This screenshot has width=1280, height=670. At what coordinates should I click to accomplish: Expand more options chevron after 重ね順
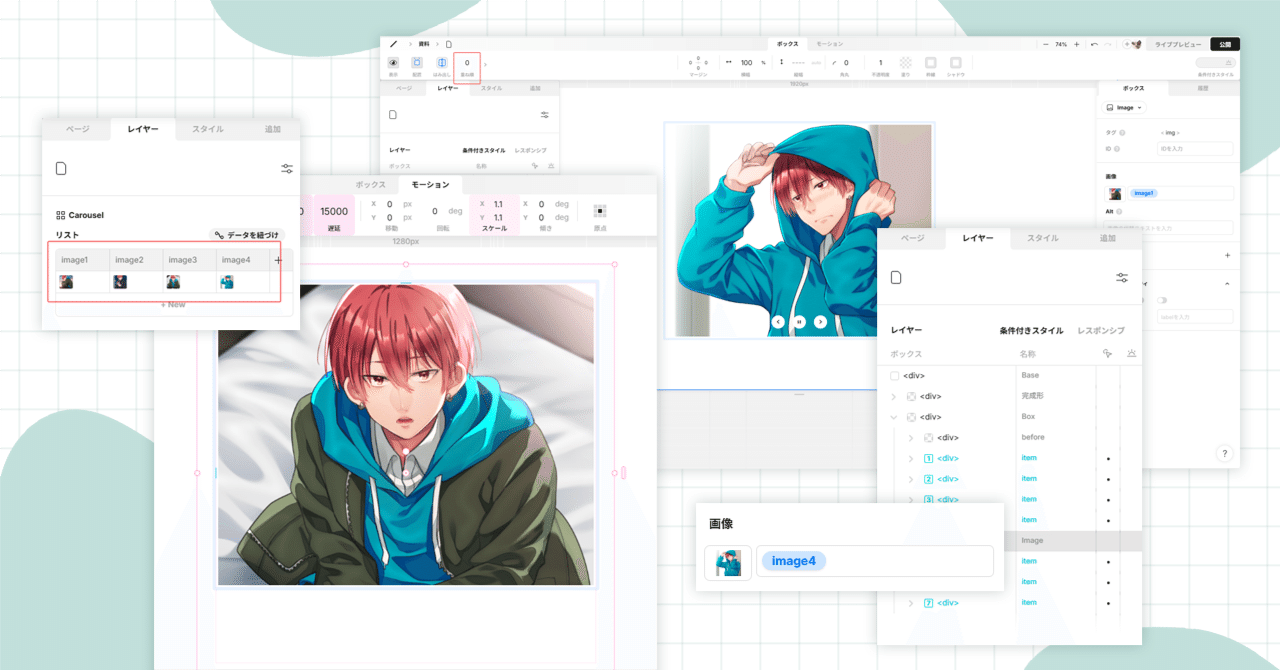coord(486,64)
